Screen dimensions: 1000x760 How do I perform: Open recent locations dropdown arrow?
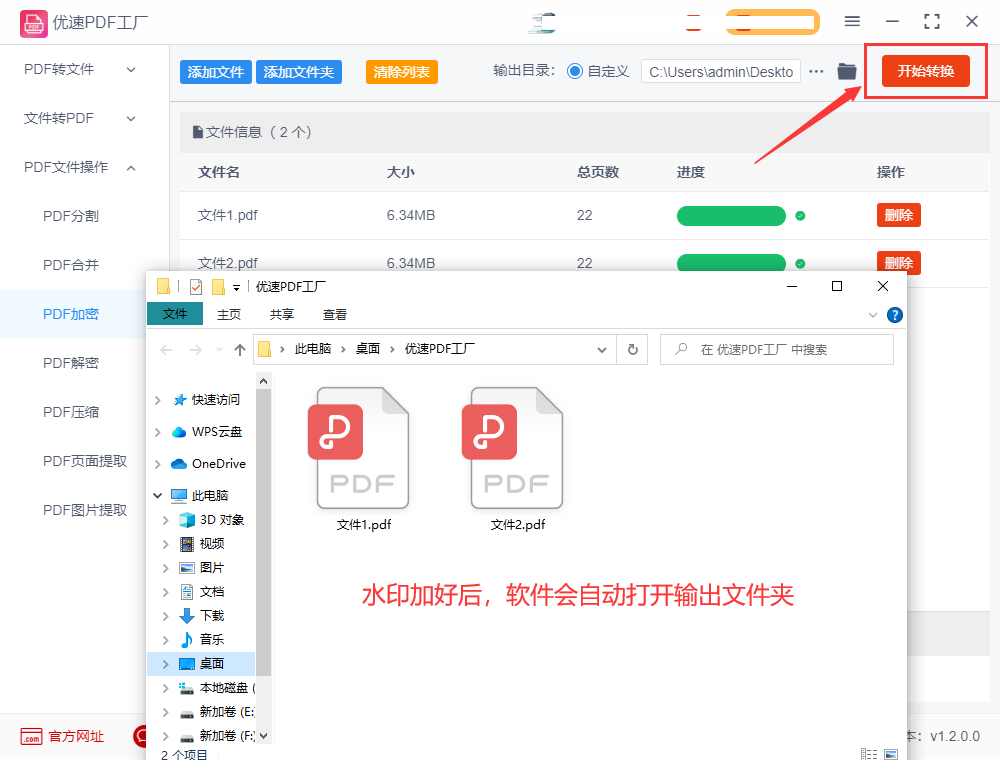point(219,349)
